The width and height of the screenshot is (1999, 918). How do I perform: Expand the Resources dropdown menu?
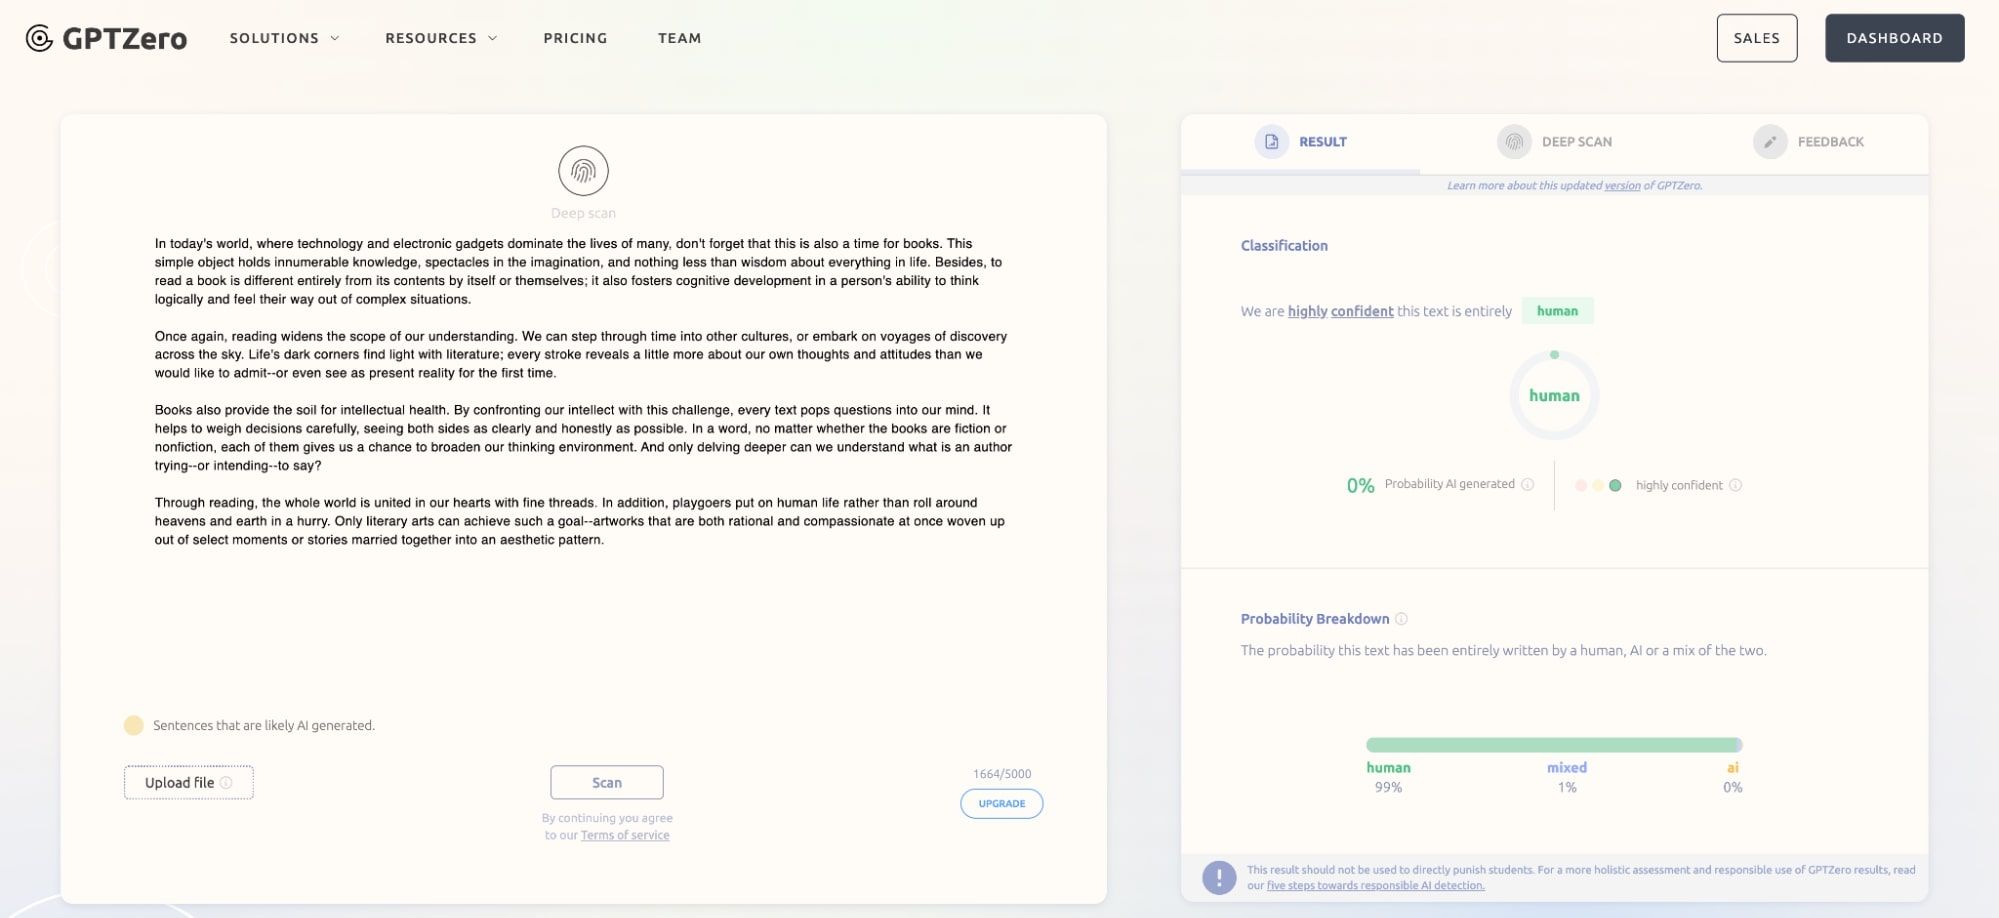click(440, 38)
